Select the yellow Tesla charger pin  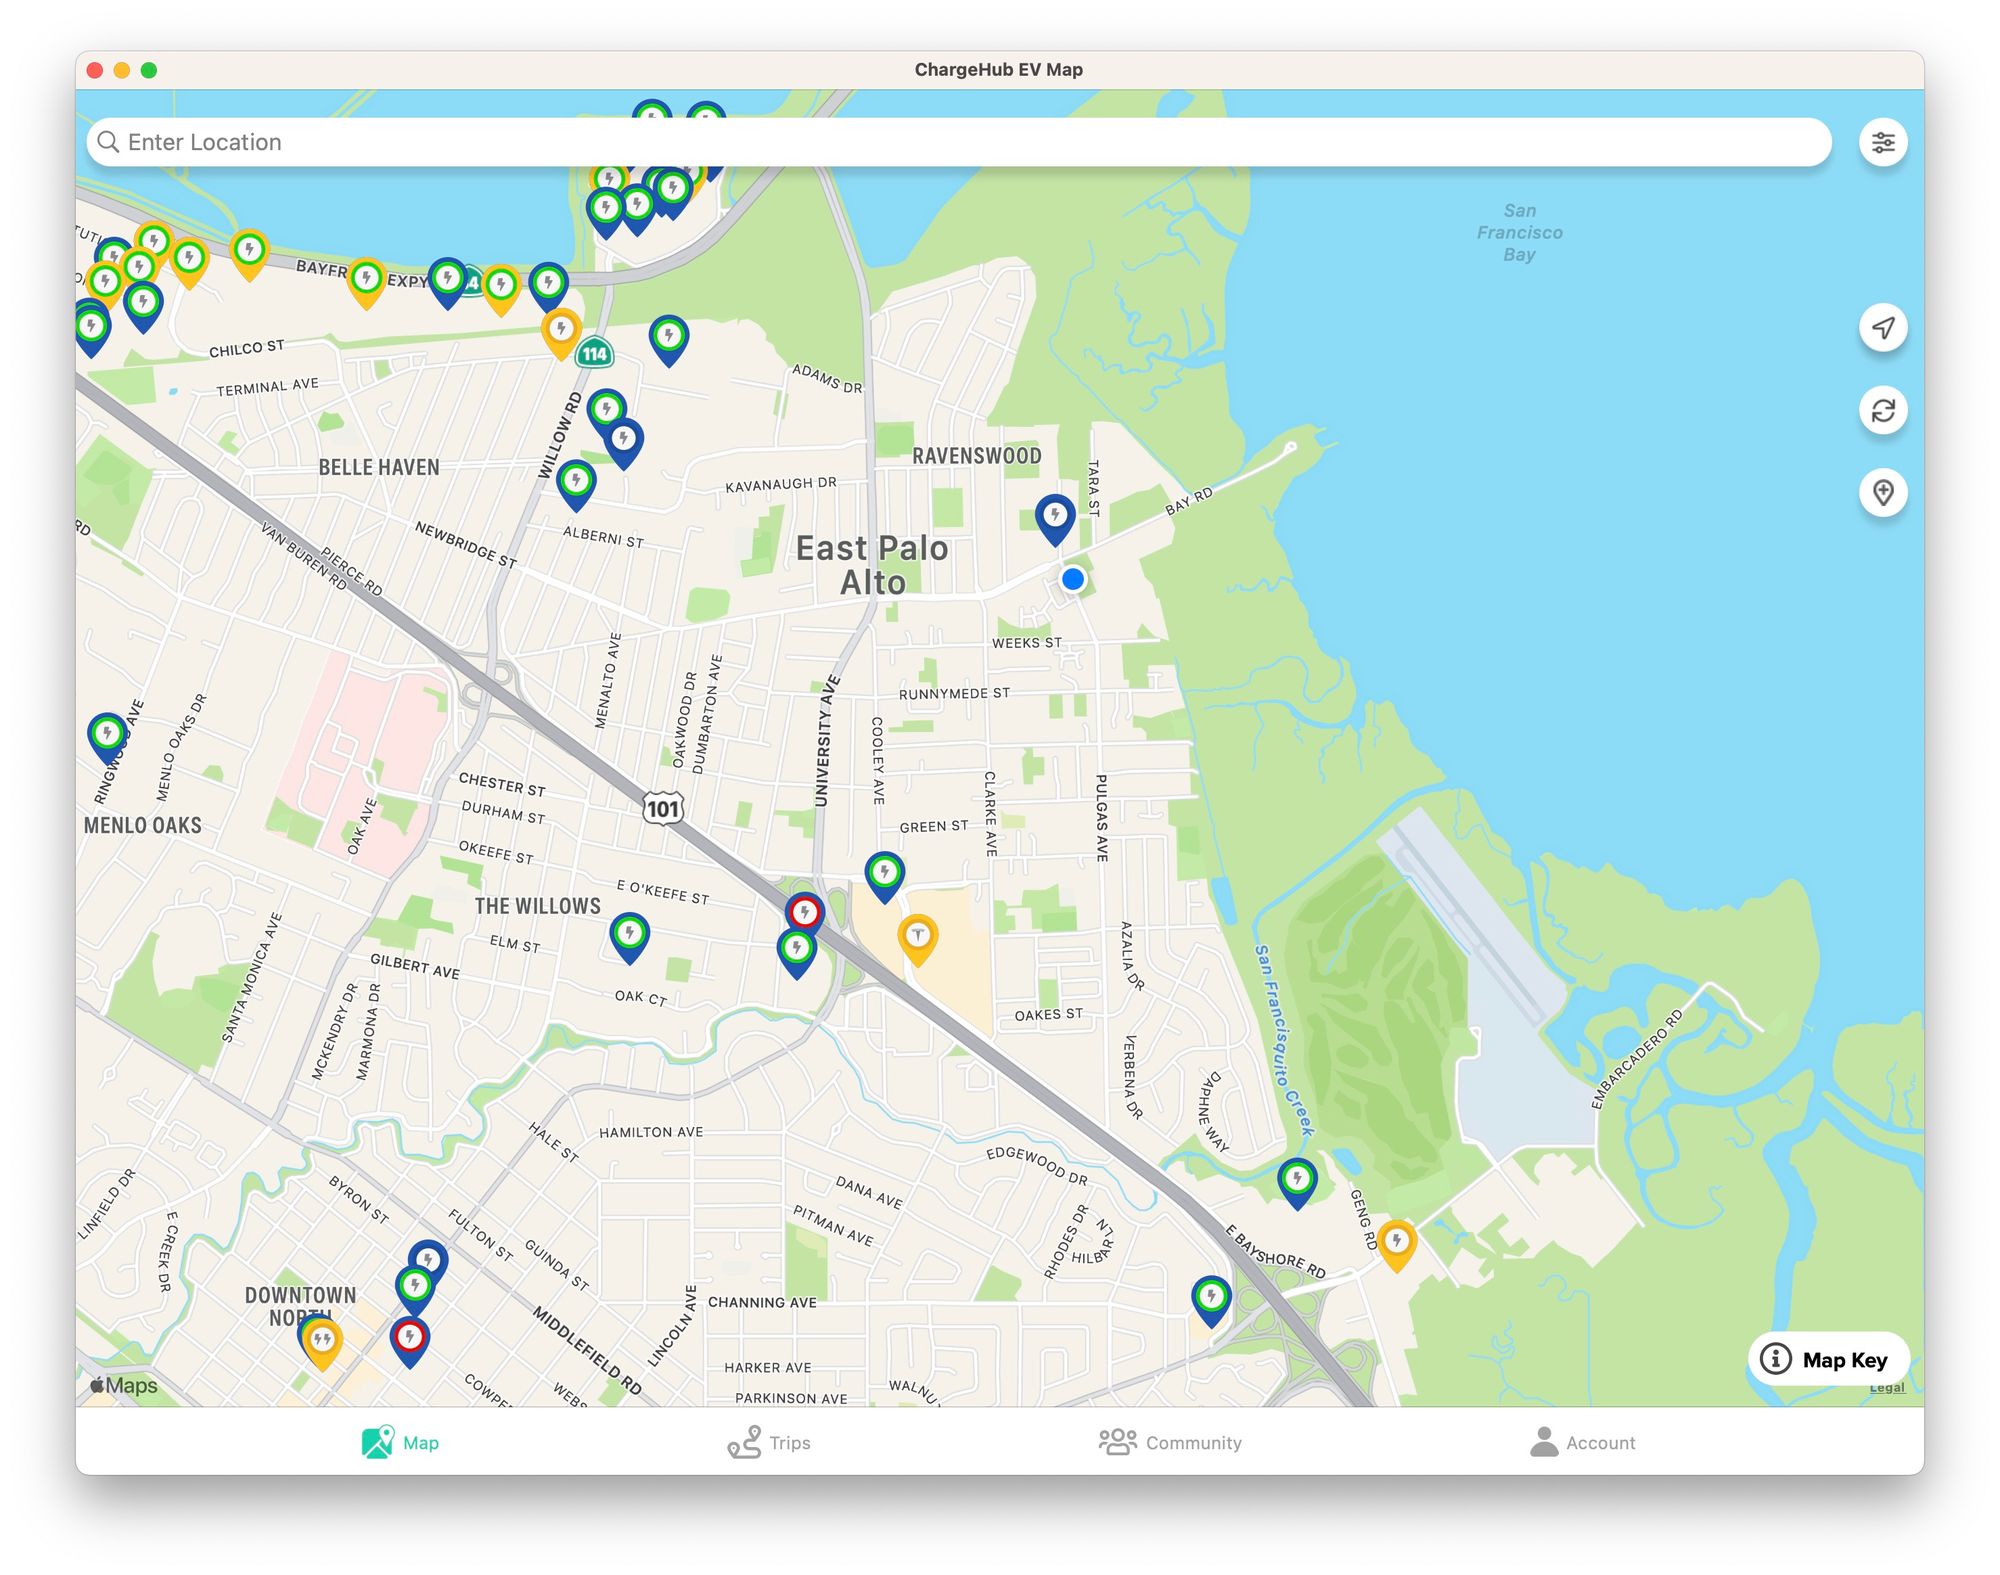click(917, 939)
